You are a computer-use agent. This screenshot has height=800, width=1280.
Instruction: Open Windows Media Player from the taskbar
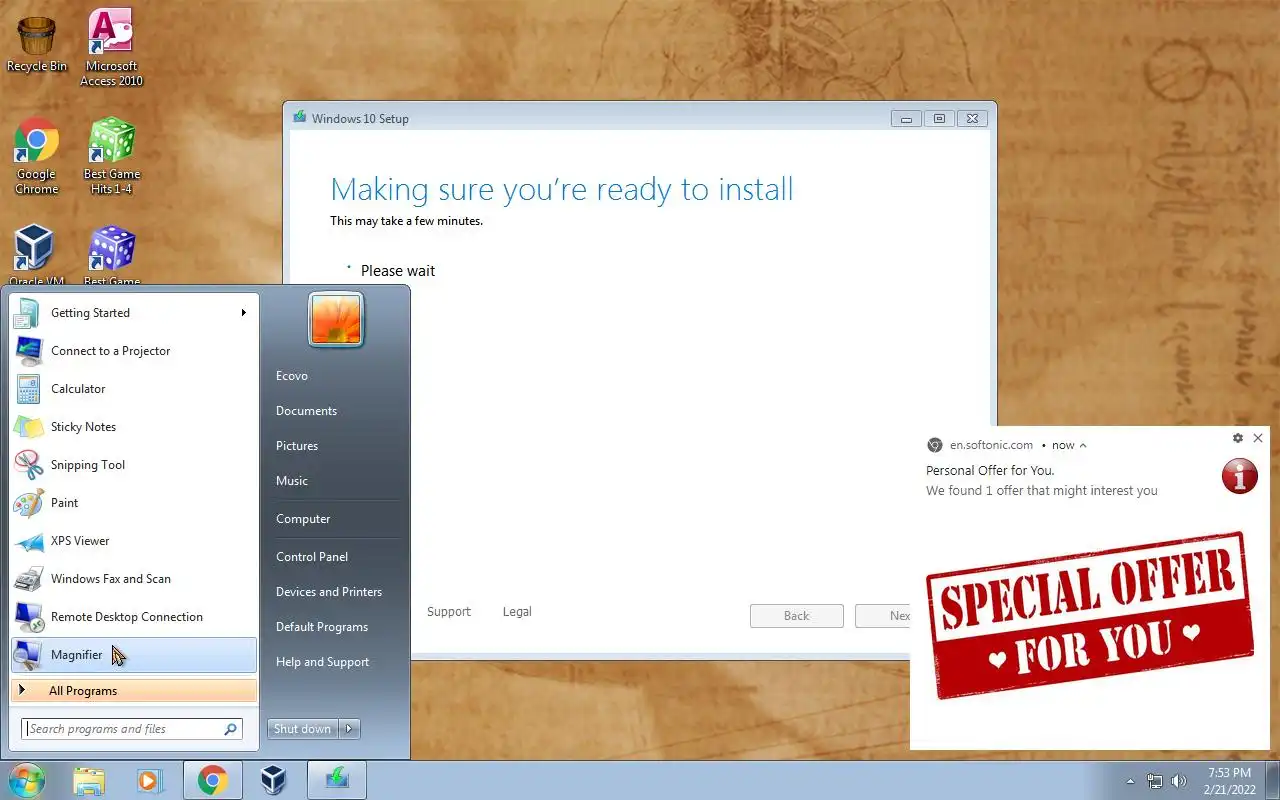coord(150,780)
